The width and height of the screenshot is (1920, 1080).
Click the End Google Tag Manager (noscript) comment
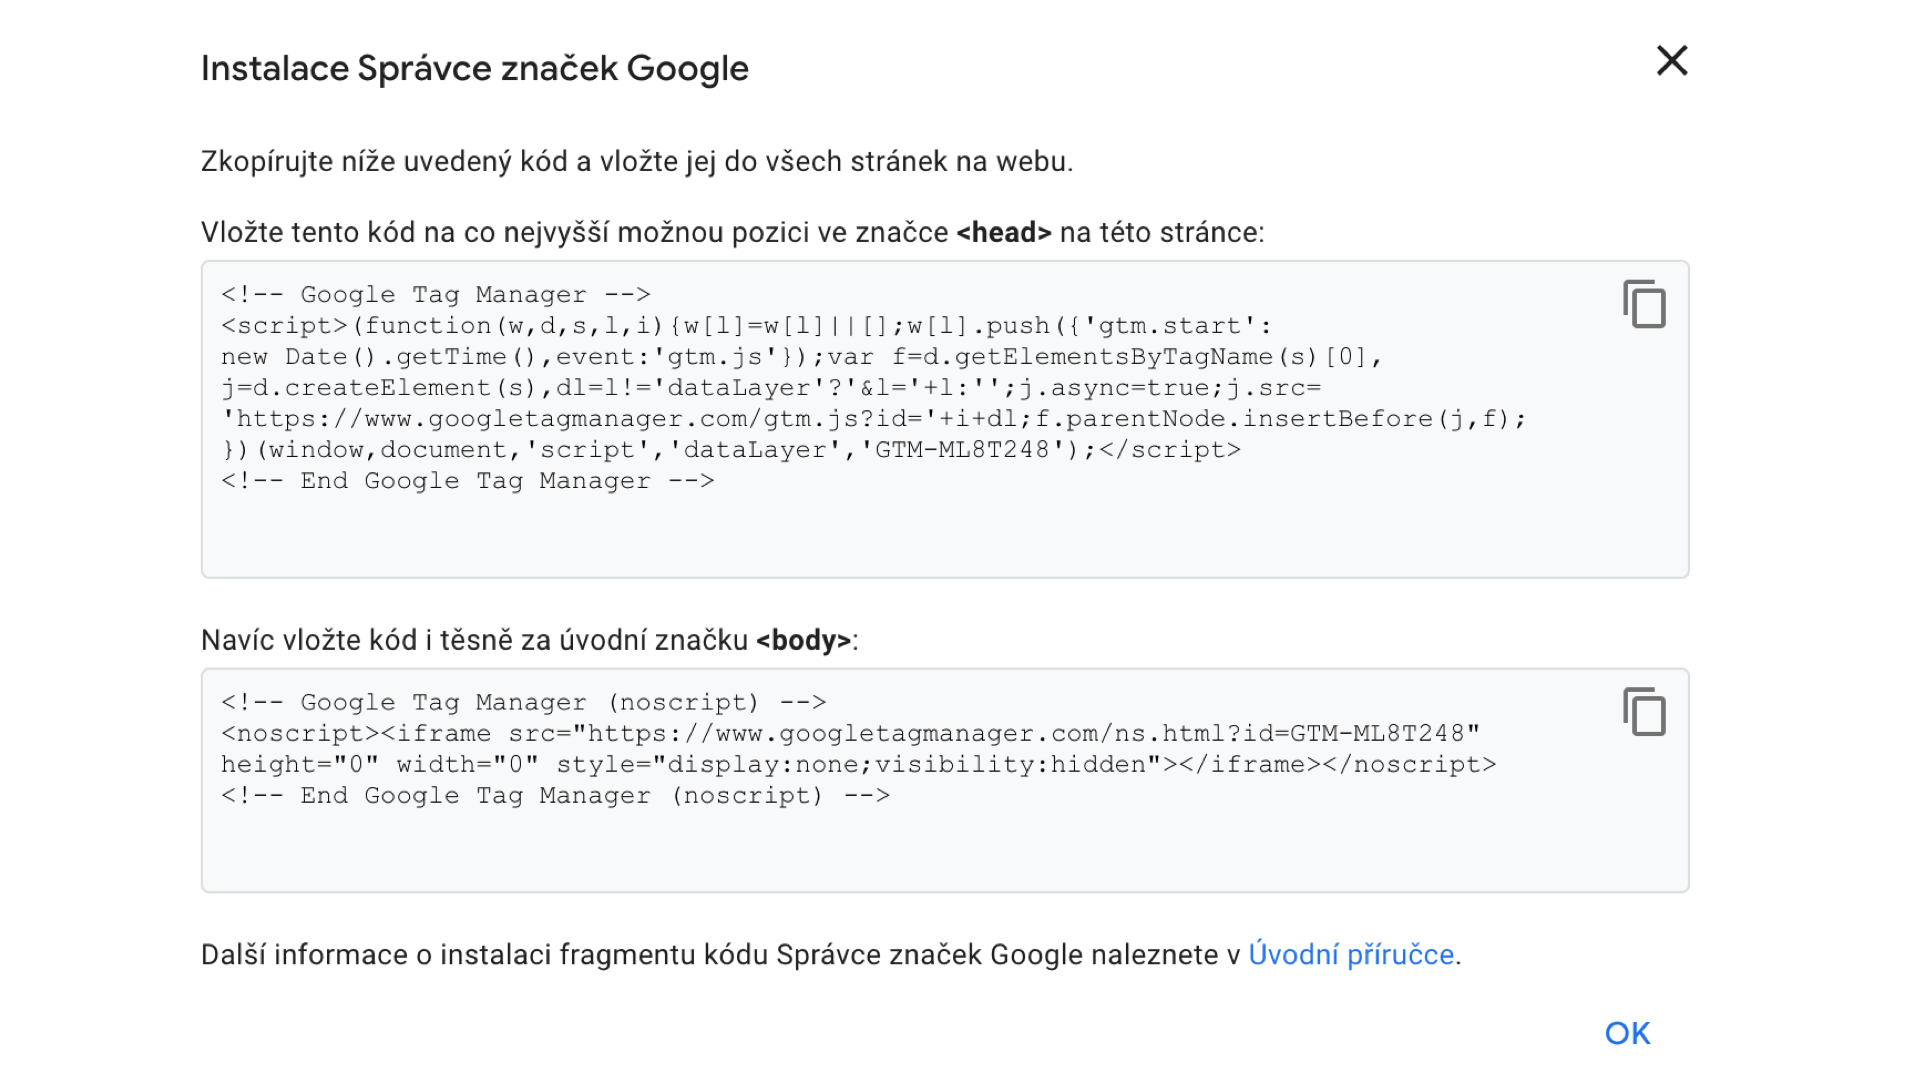point(555,796)
